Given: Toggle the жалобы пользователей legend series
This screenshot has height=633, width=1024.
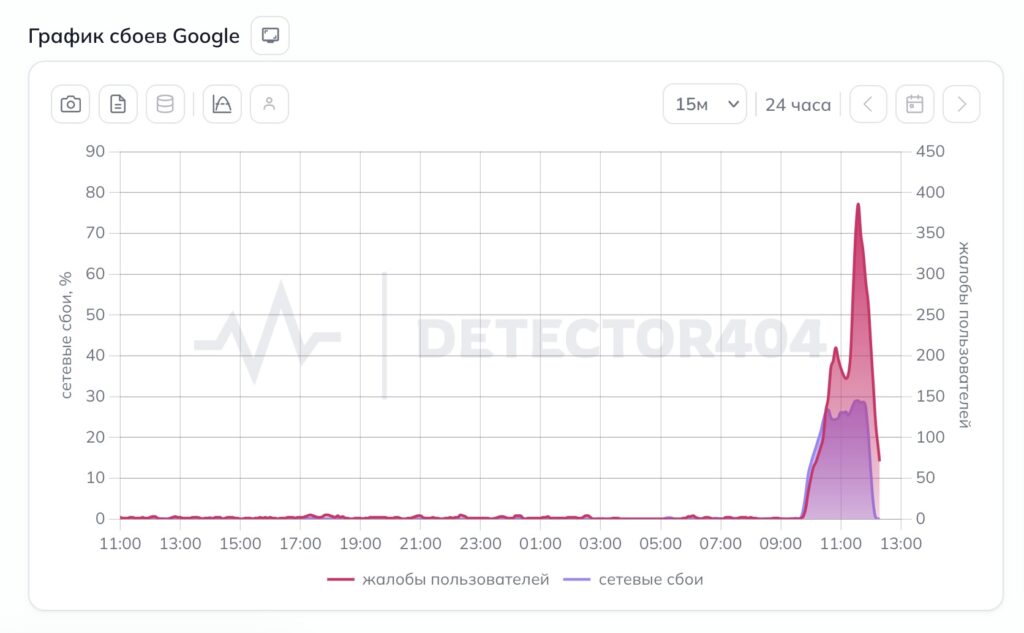Looking at the screenshot, I should click(438, 579).
